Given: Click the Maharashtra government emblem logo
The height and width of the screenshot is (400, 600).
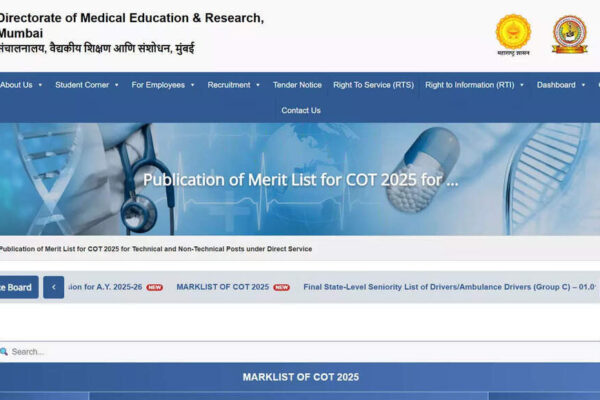Looking at the screenshot, I should pos(513,35).
